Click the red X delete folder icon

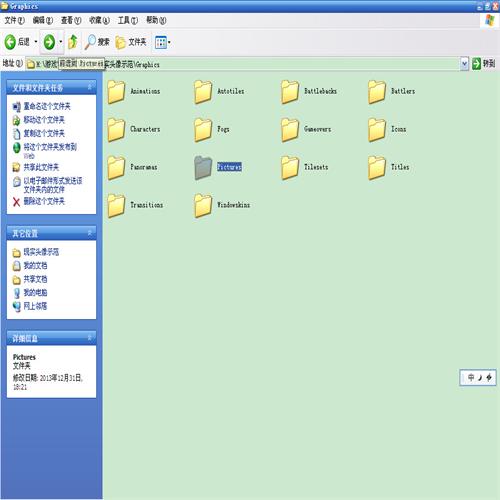coord(16,202)
